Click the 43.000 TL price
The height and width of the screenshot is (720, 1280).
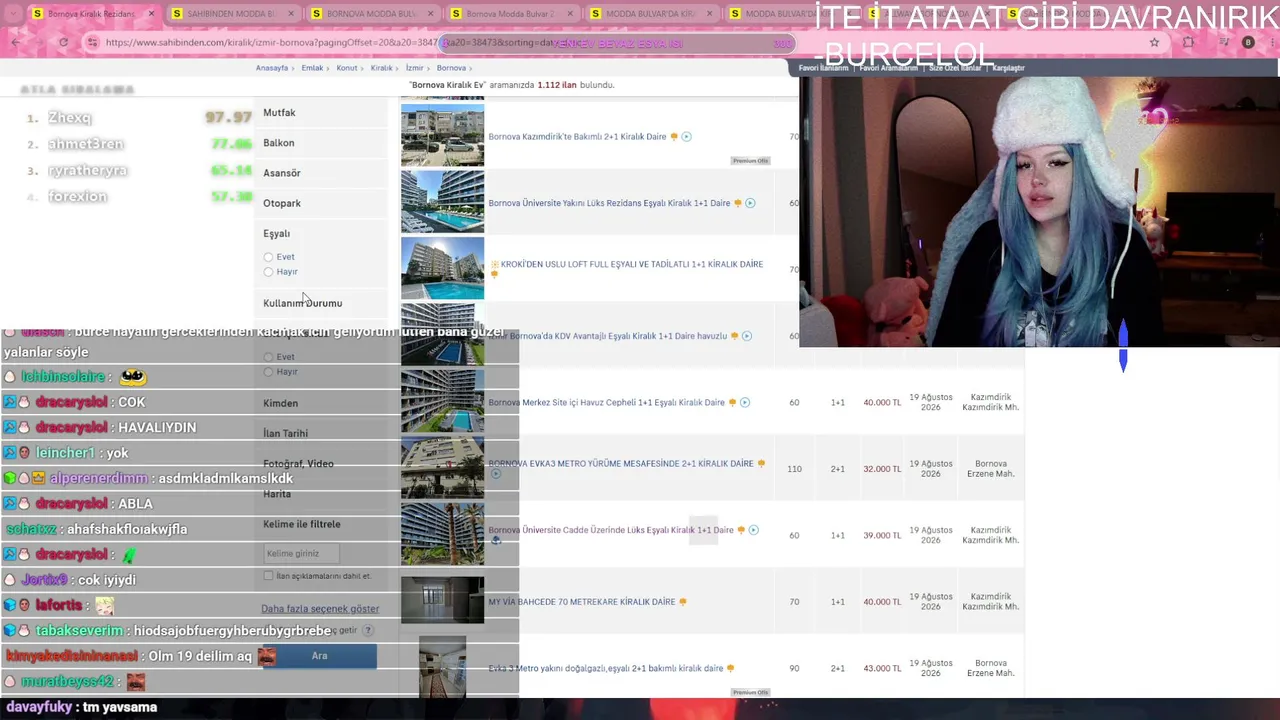coord(882,669)
